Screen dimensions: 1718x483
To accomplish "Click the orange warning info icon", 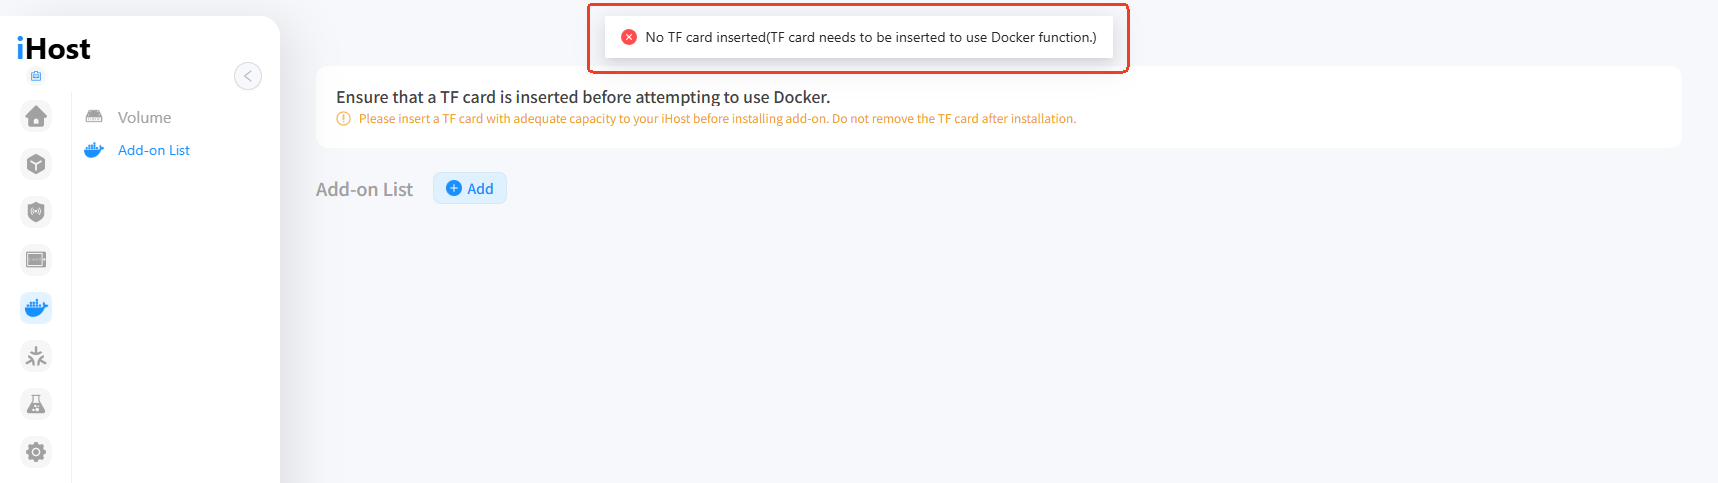I will pyautogui.click(x=344, y=119).
